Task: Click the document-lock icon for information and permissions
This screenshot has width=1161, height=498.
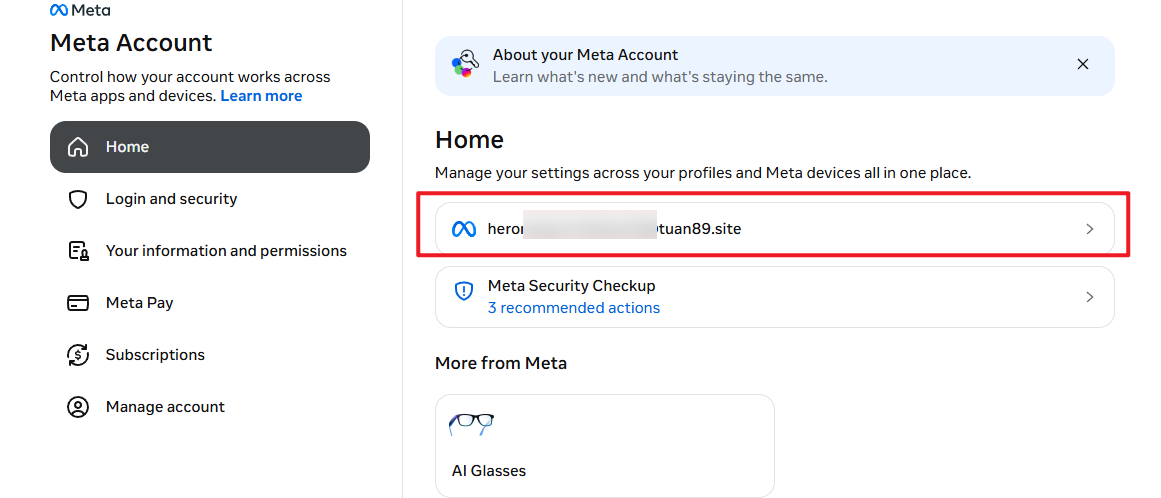Action: click(x=78, y=251)
